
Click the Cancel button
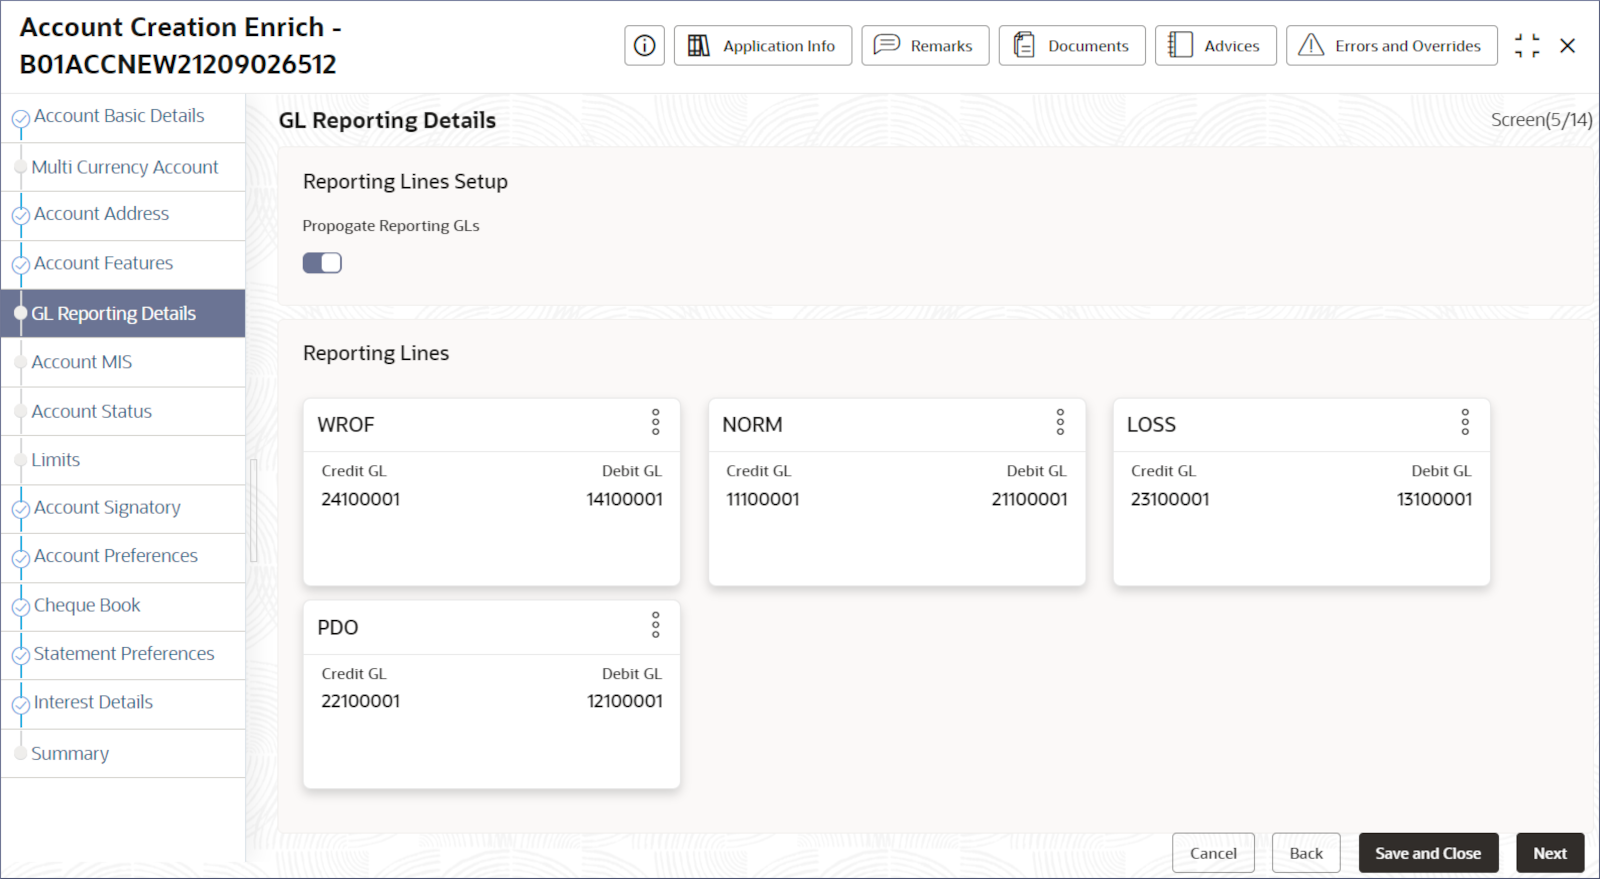pyautogui.click(x=1213, y=853)
